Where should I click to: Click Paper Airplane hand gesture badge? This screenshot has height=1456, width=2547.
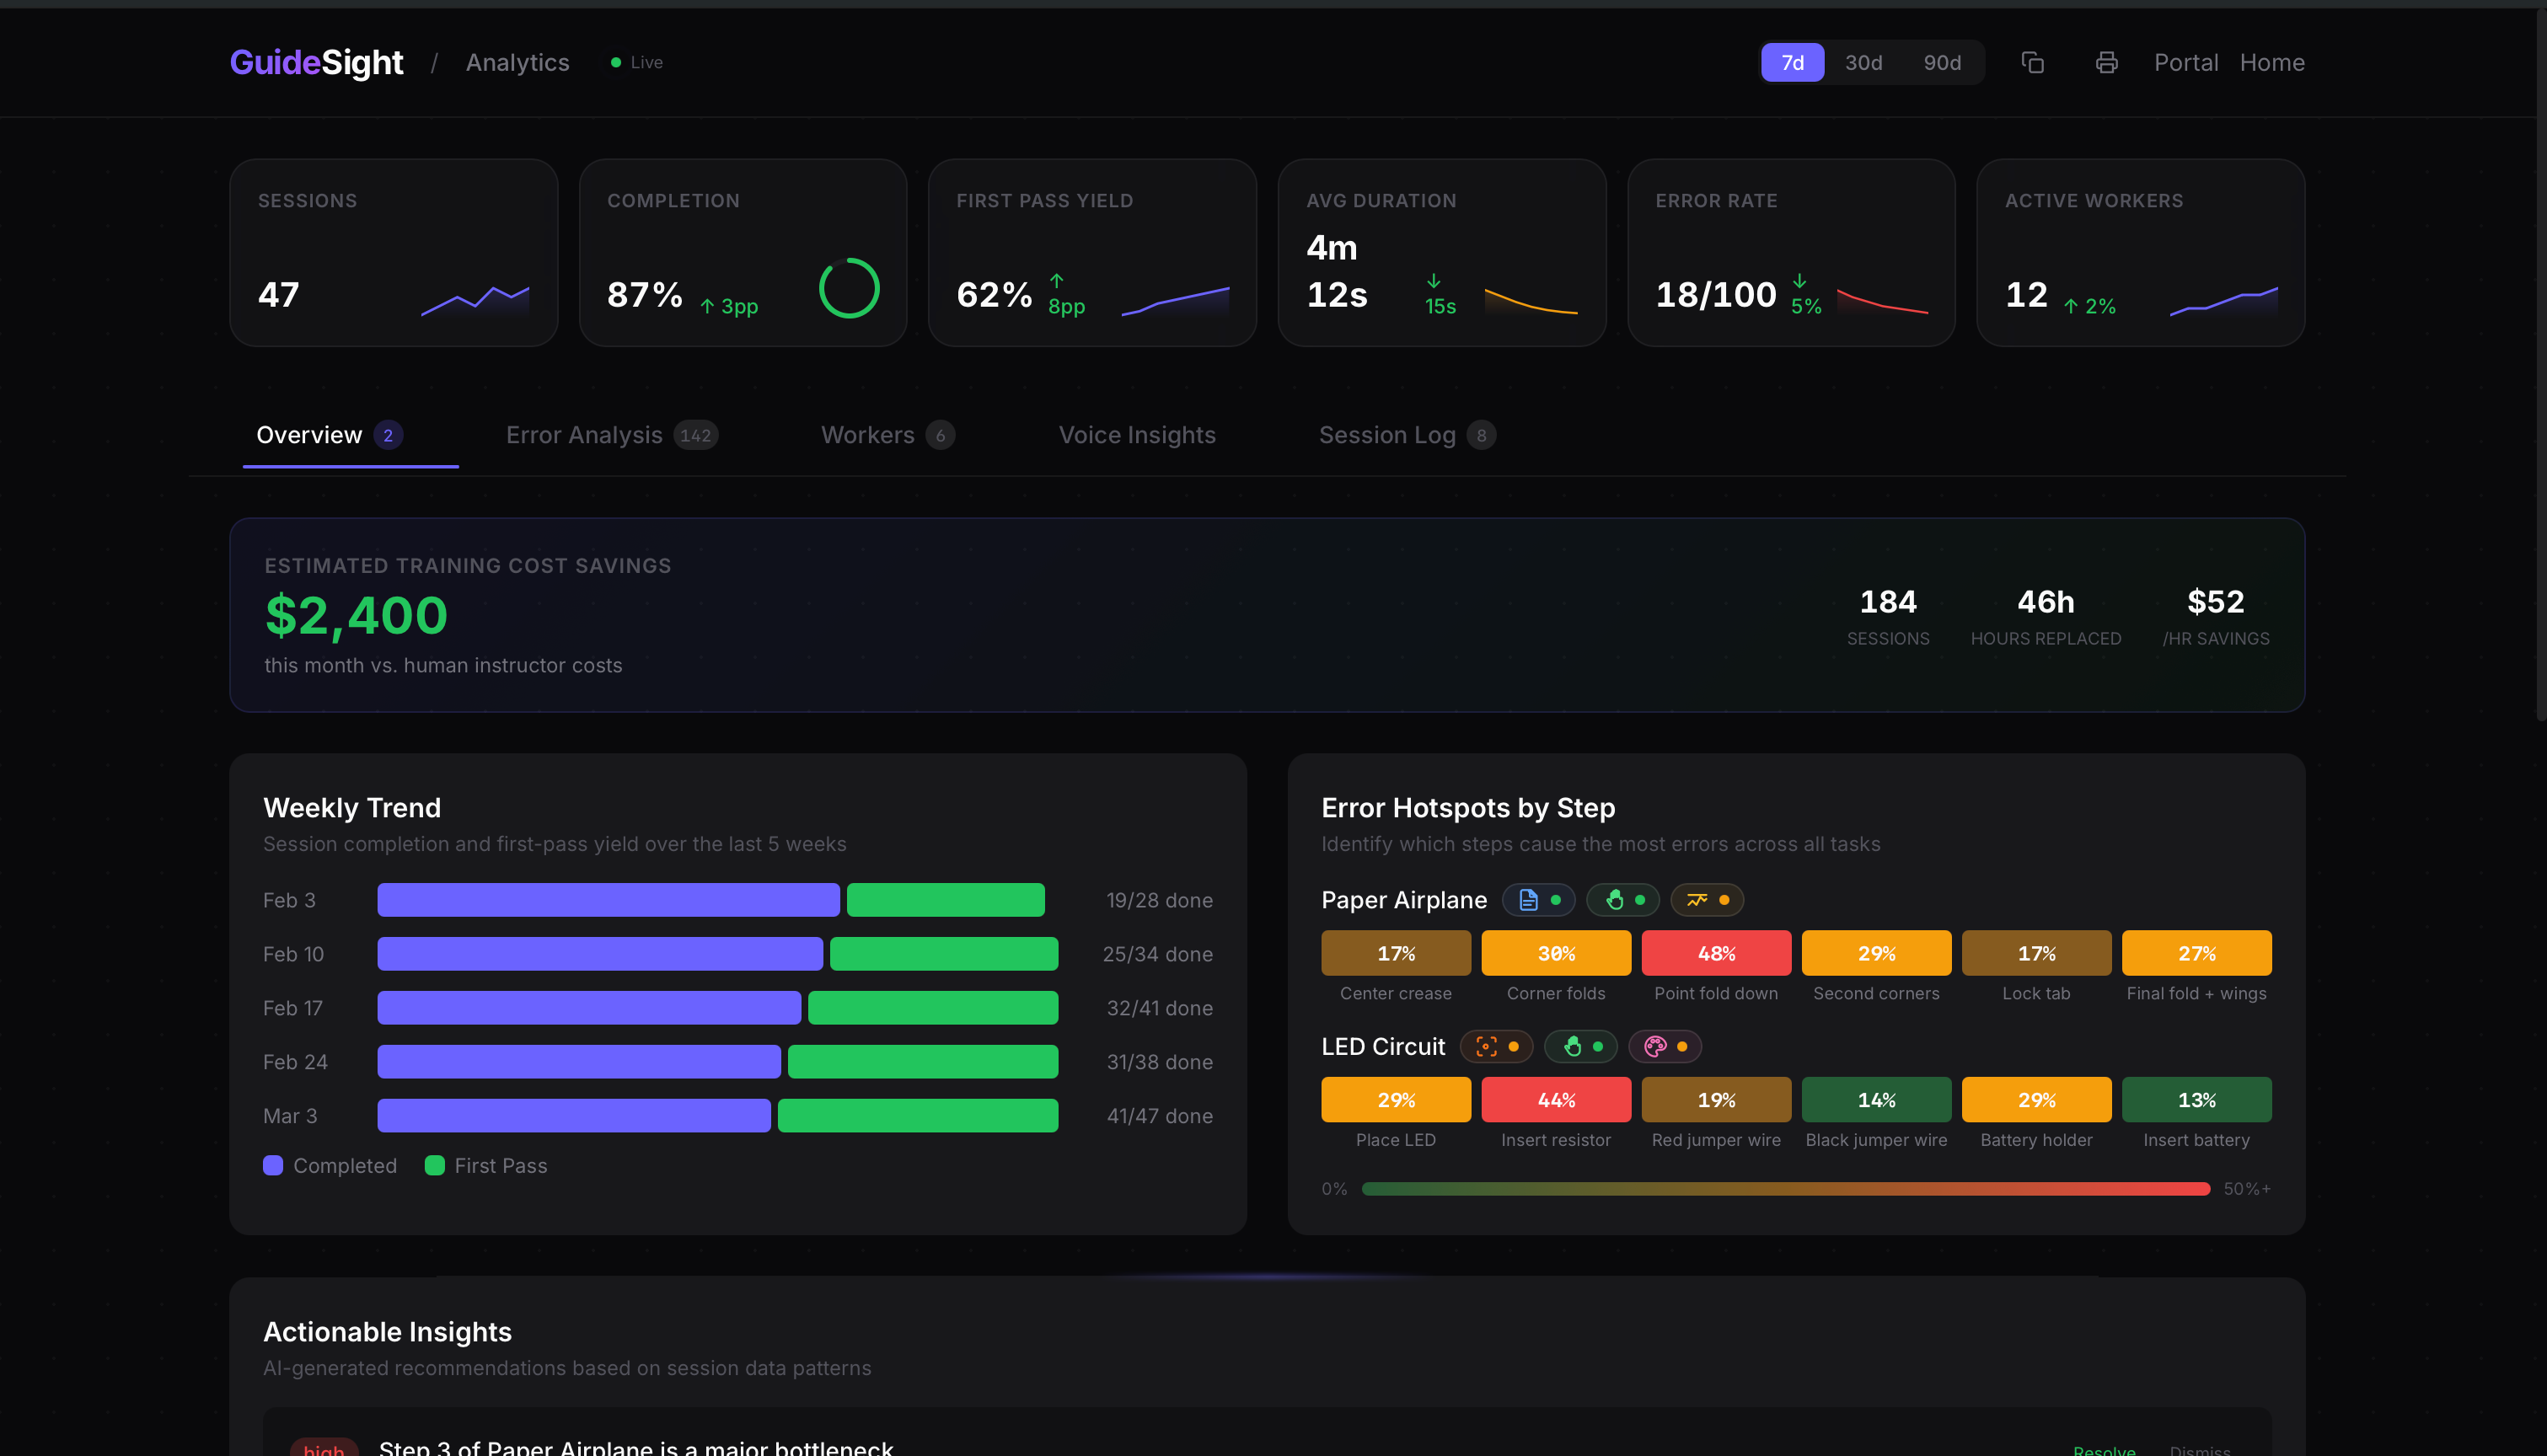click(1622, 900)
